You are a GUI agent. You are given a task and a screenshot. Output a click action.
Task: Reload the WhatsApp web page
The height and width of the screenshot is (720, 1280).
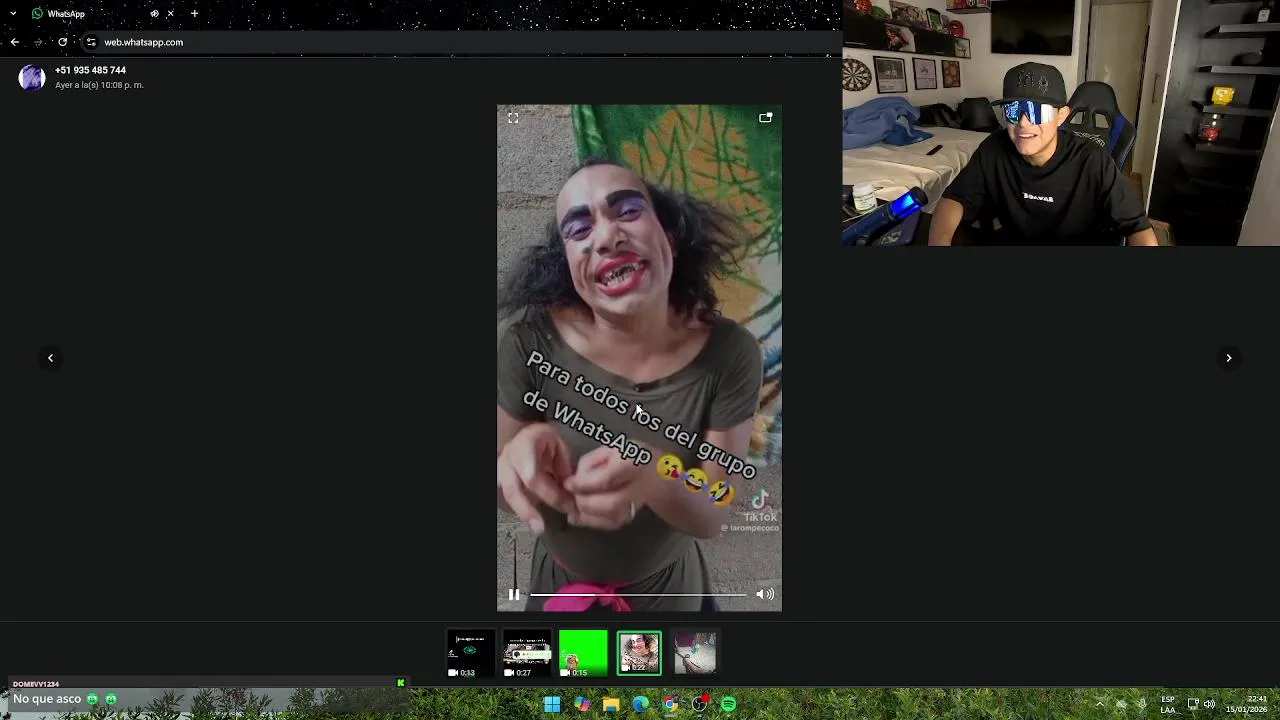(x=62, y=42)
